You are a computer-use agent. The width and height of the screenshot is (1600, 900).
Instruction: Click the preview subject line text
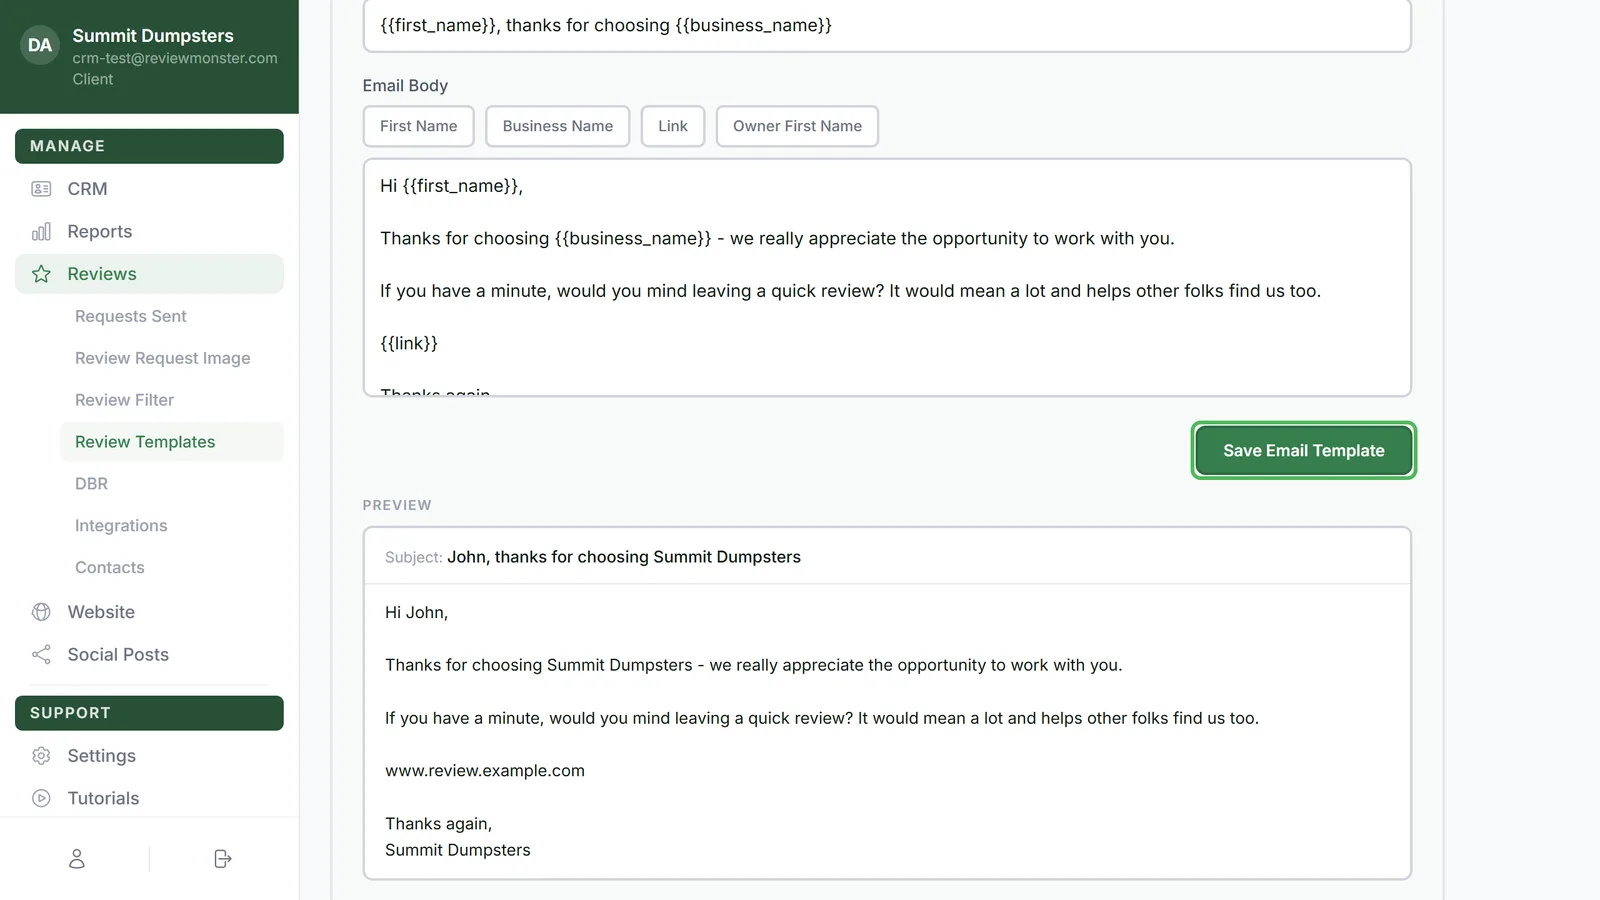(624, 557)
